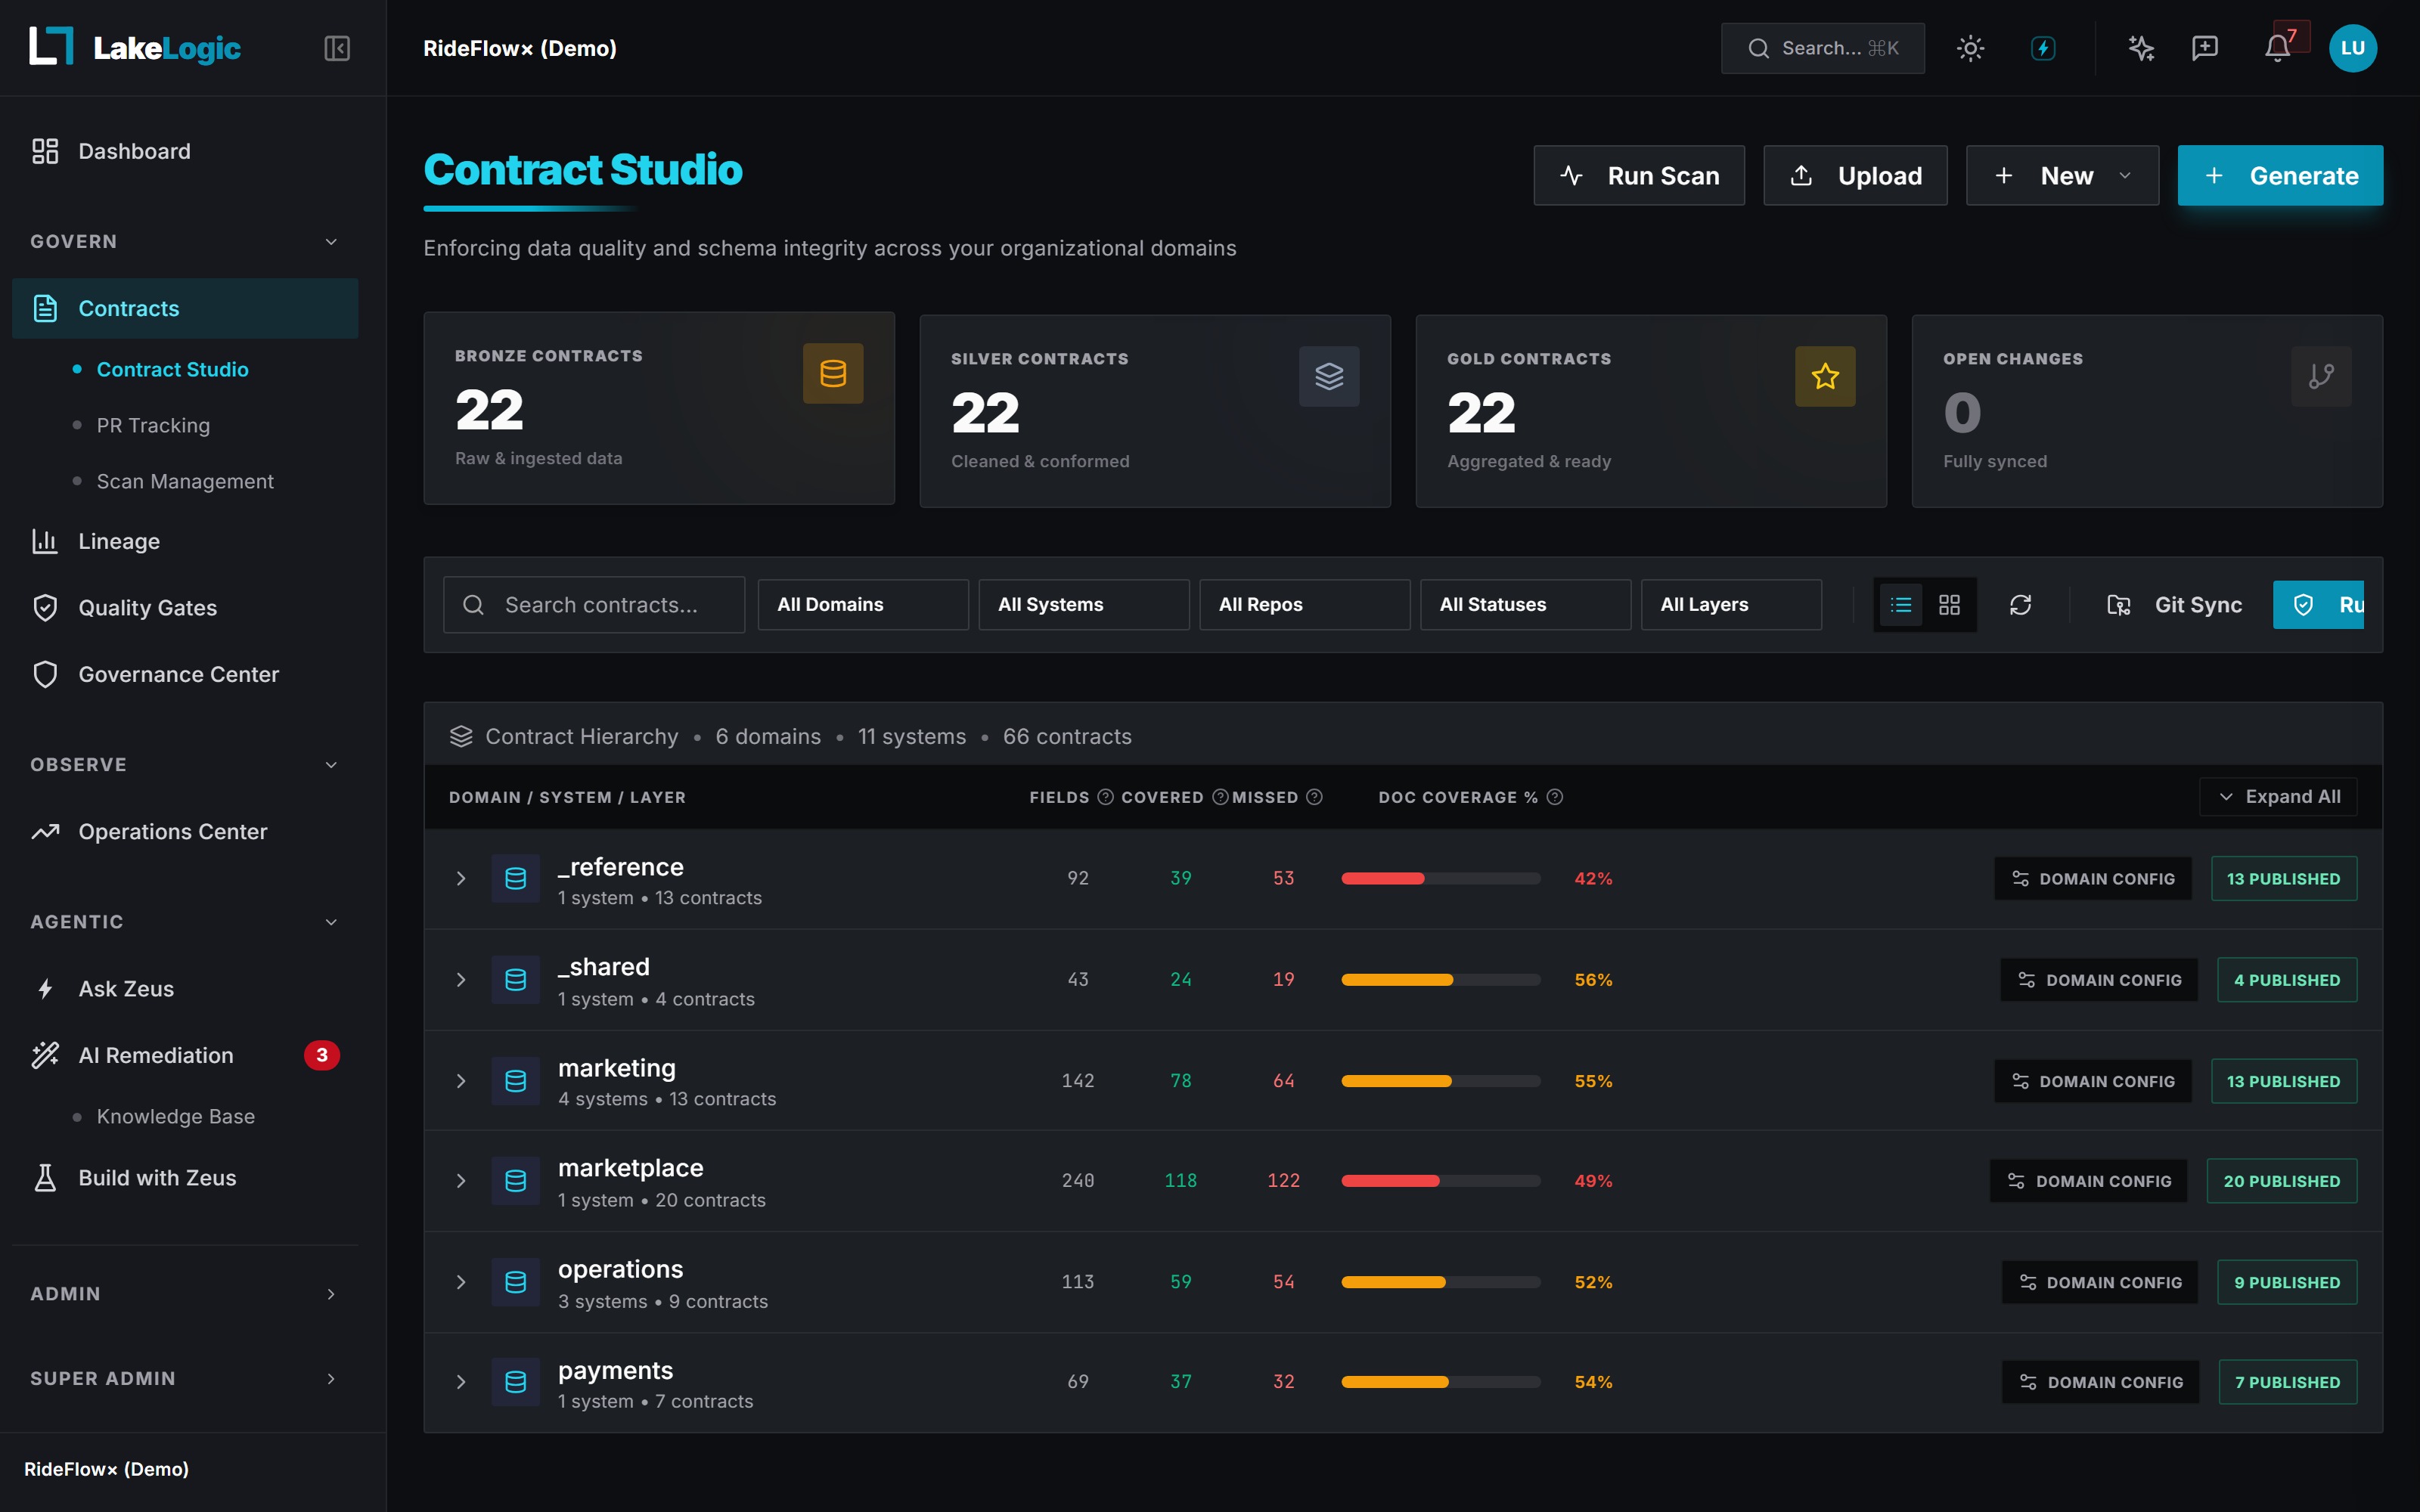Click the LakeLogic logo
The image size is (2420, 1512).
point(135,47)
